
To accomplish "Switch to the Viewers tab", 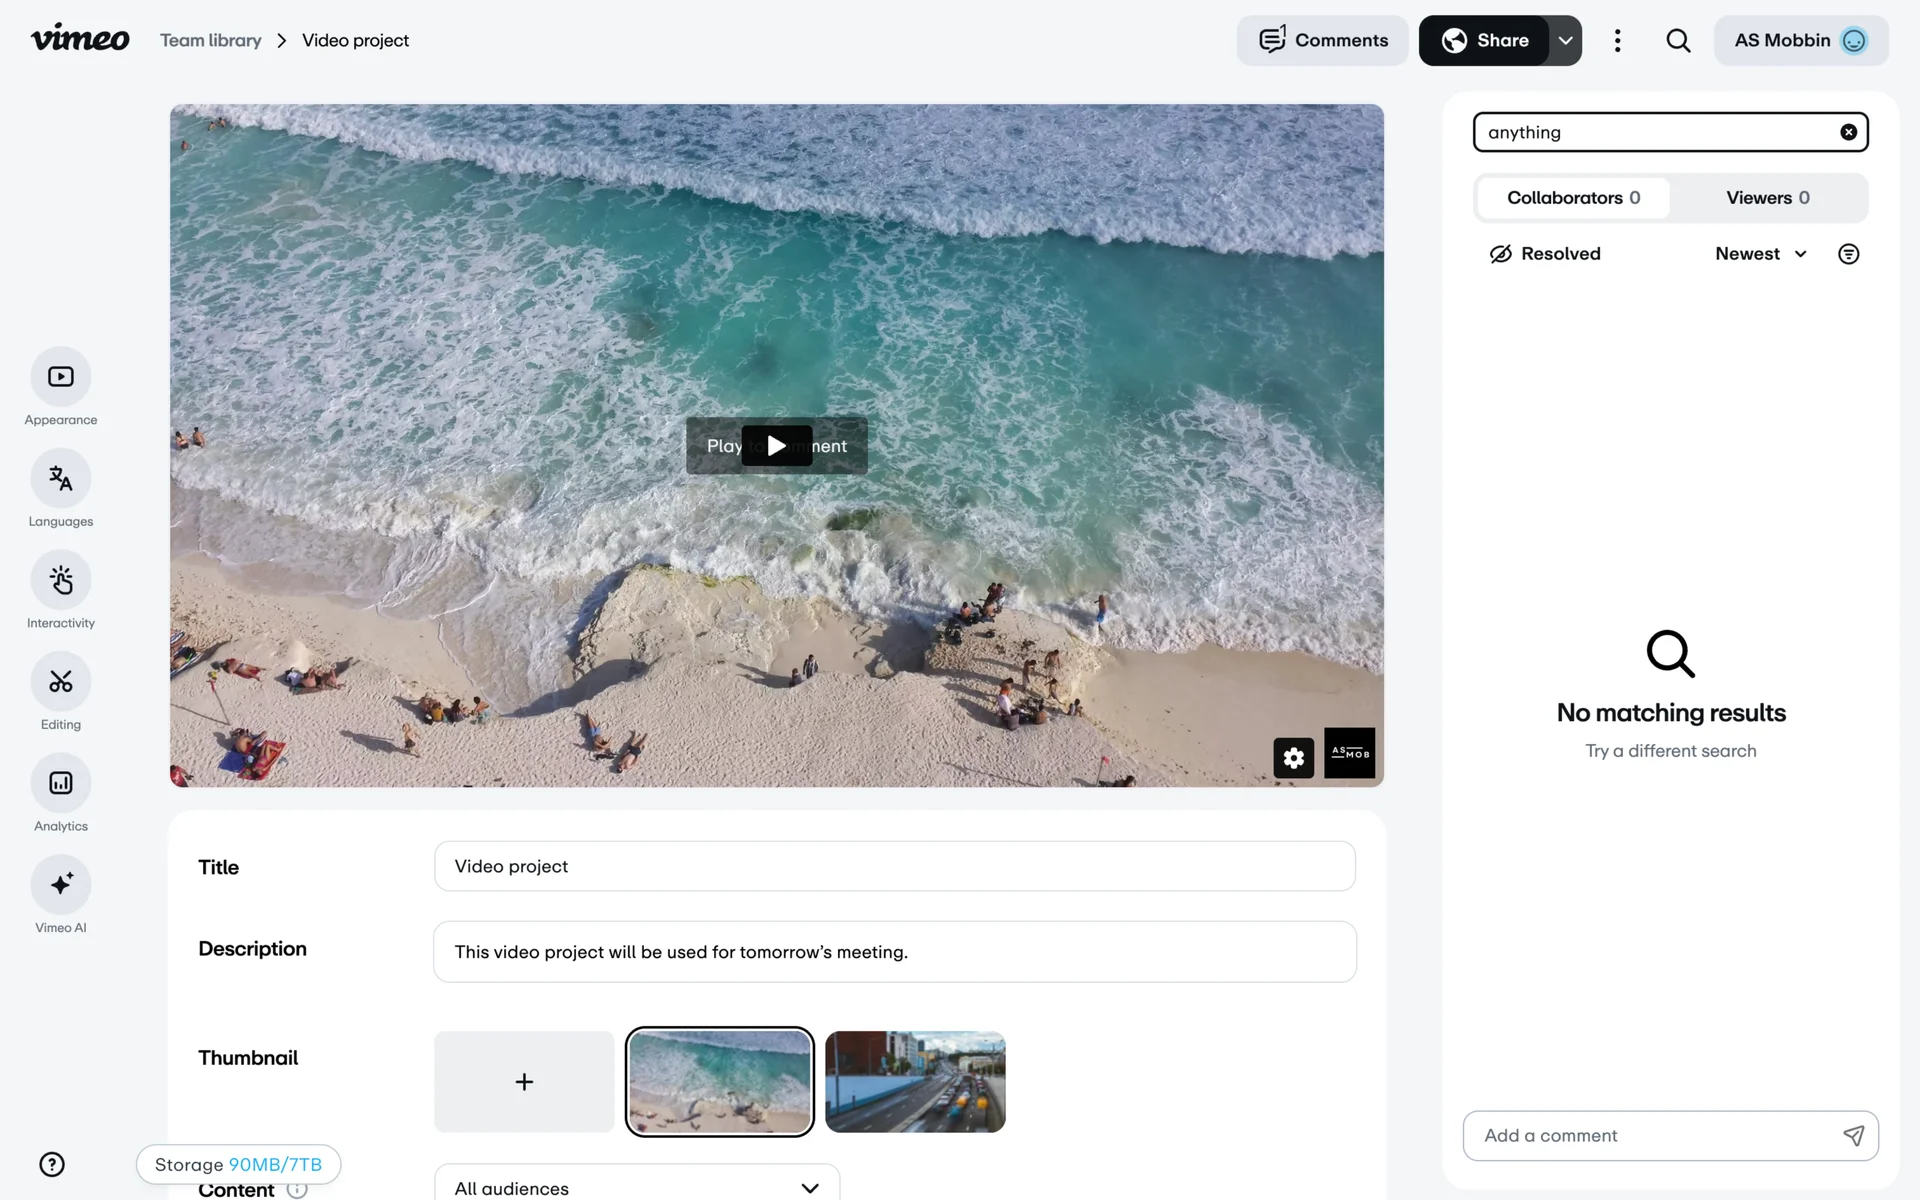I will (1767, 198).
